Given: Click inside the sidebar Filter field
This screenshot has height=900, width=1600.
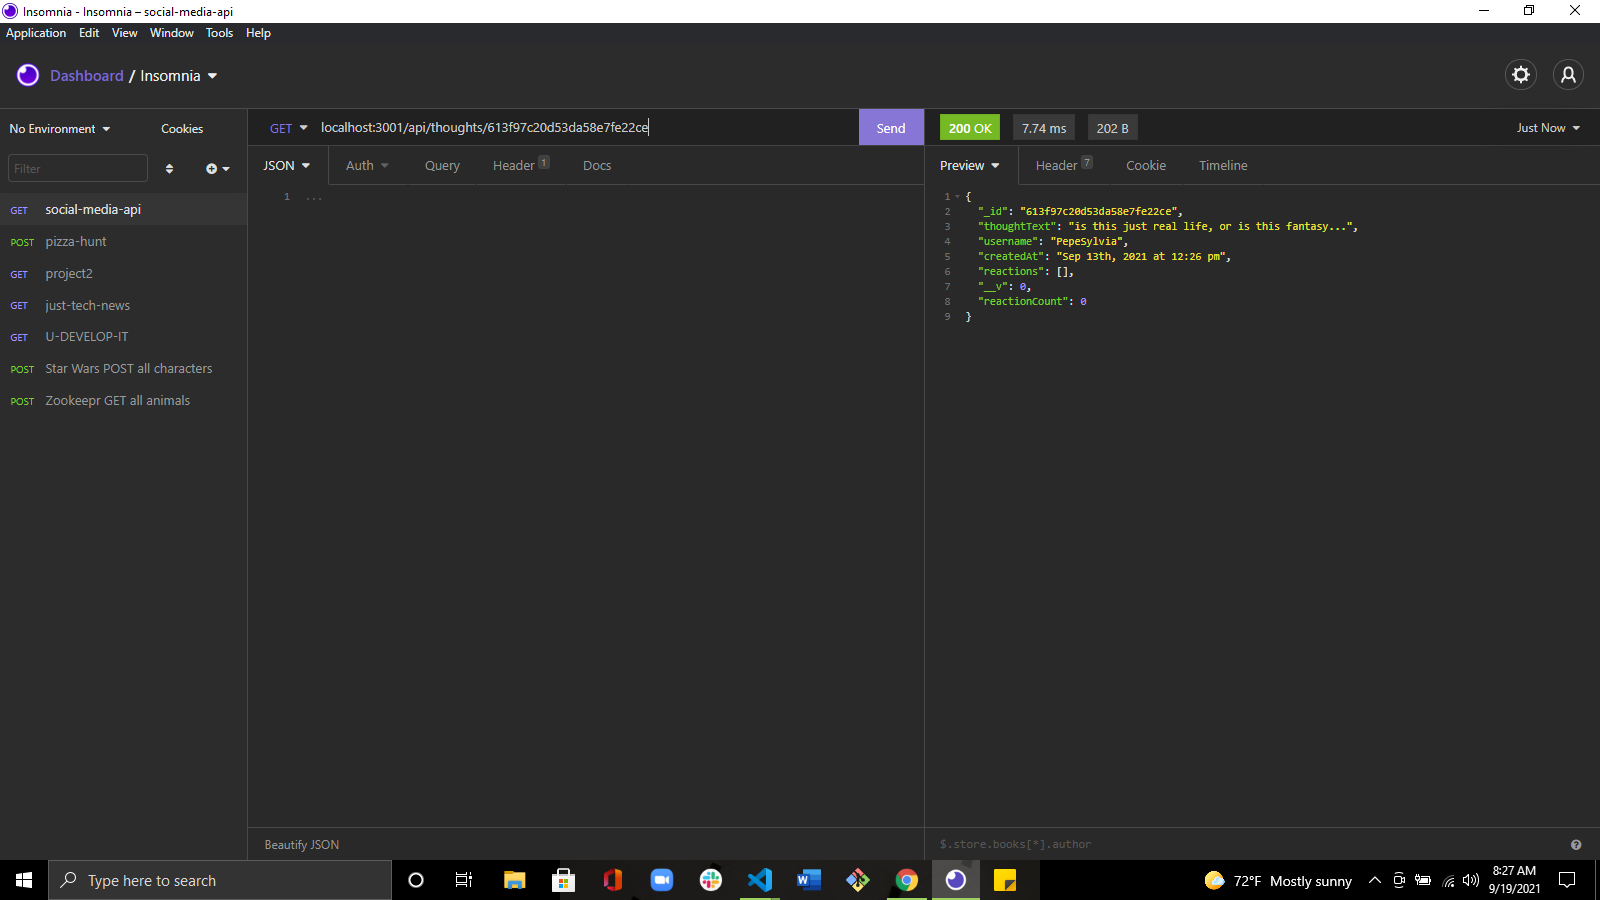Looking at the screenshot, I should 77,167.
